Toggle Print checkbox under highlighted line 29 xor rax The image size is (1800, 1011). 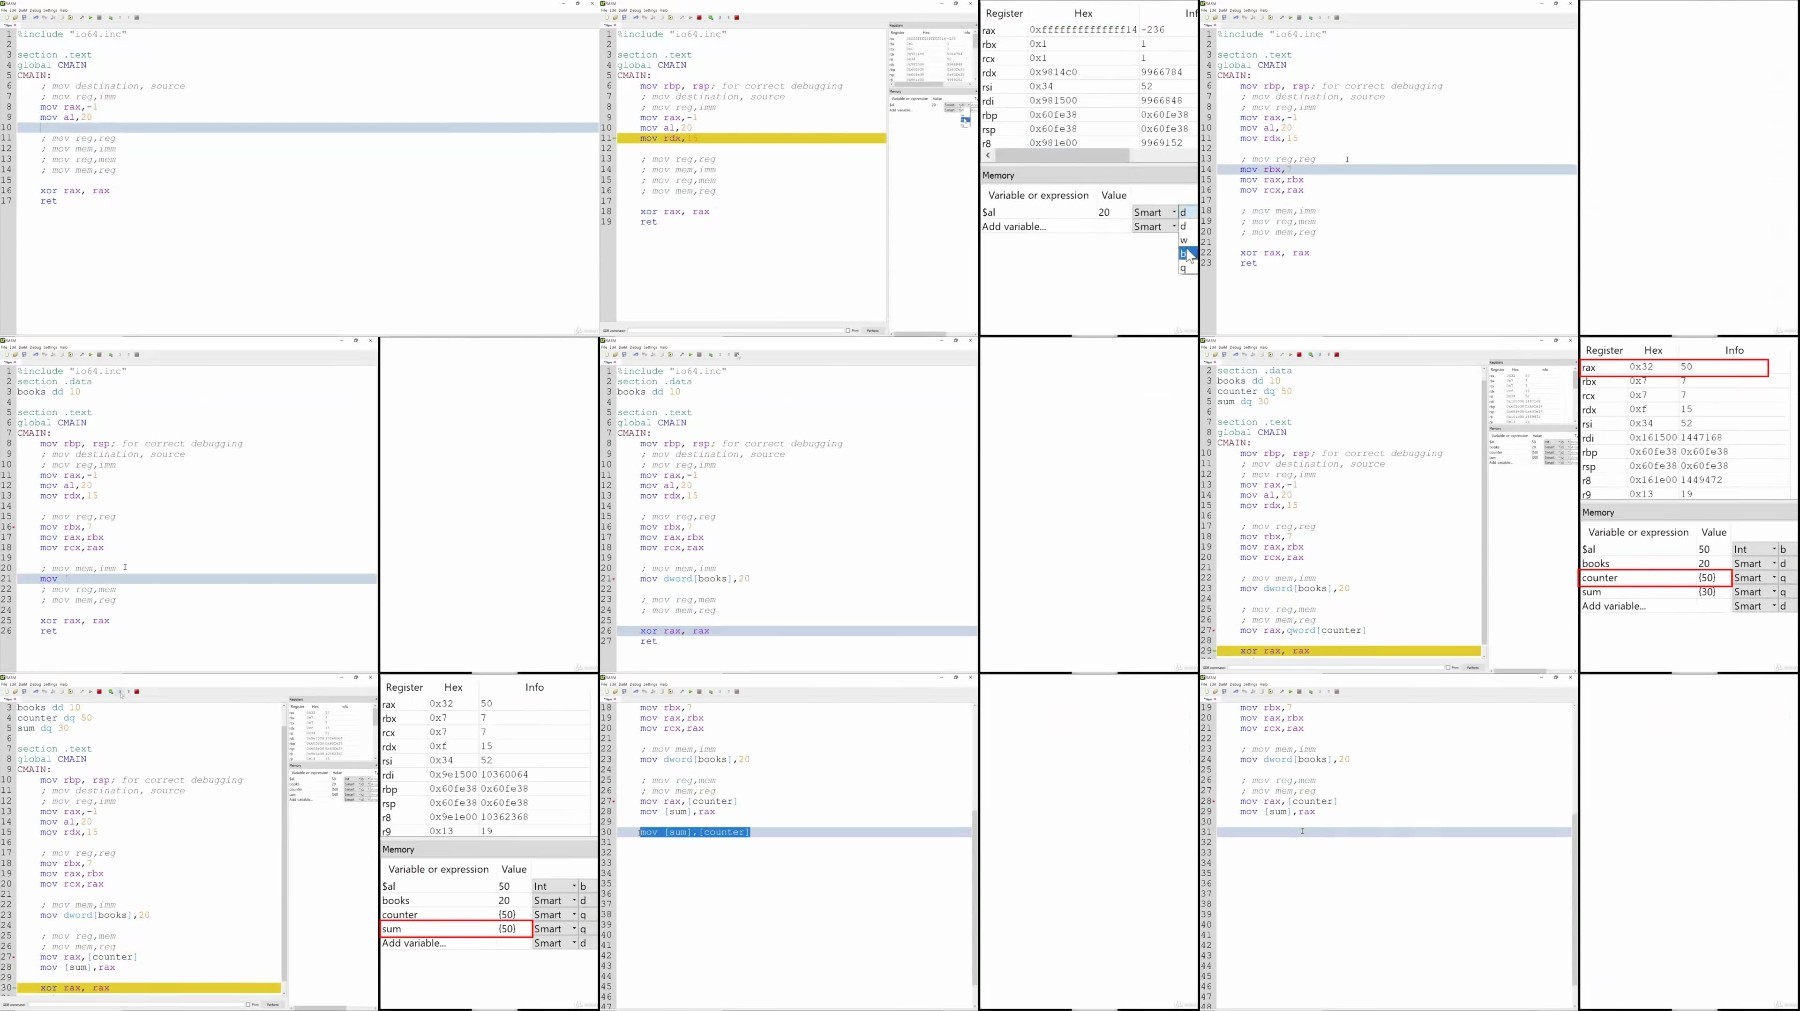point(1448,667)
